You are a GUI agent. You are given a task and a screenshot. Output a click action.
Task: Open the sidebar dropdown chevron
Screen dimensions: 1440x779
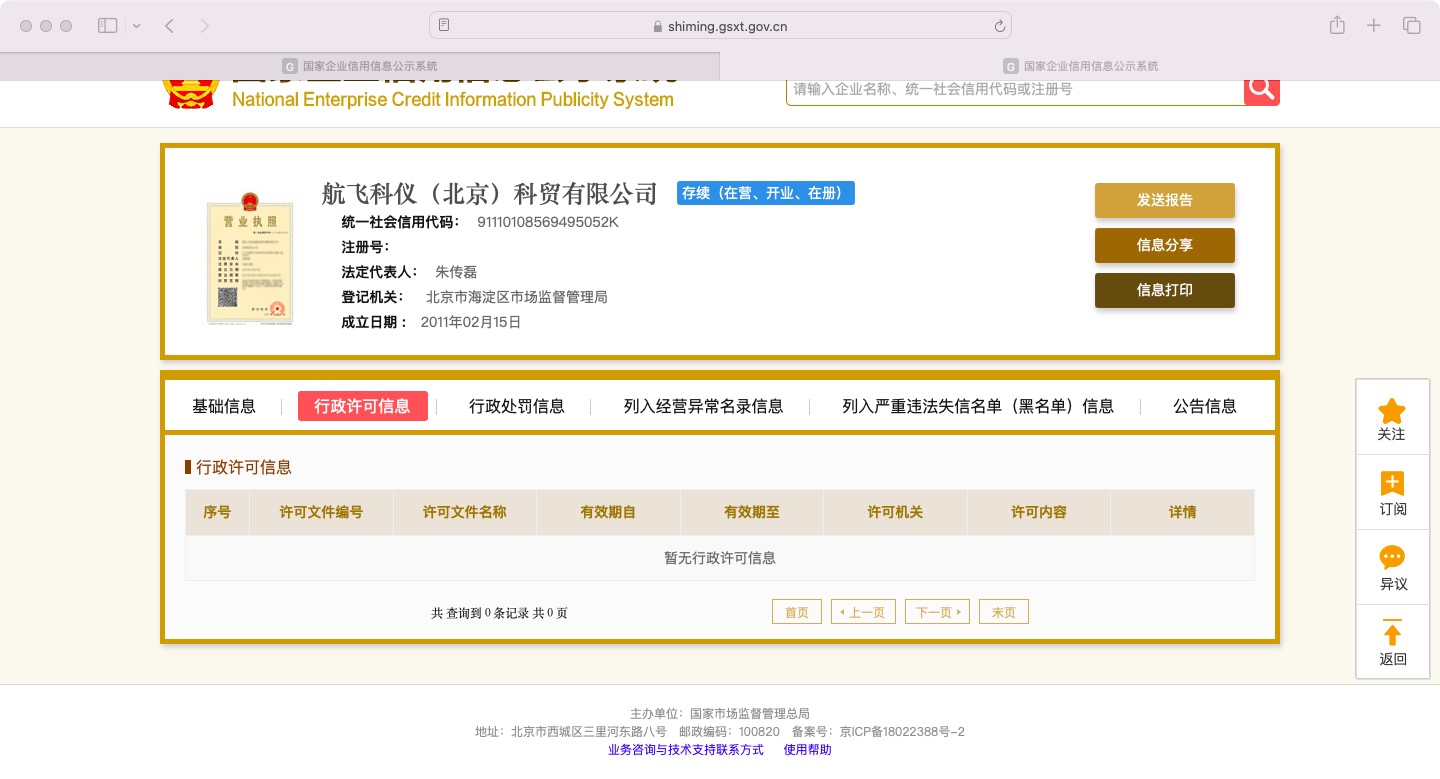(136, 26)
